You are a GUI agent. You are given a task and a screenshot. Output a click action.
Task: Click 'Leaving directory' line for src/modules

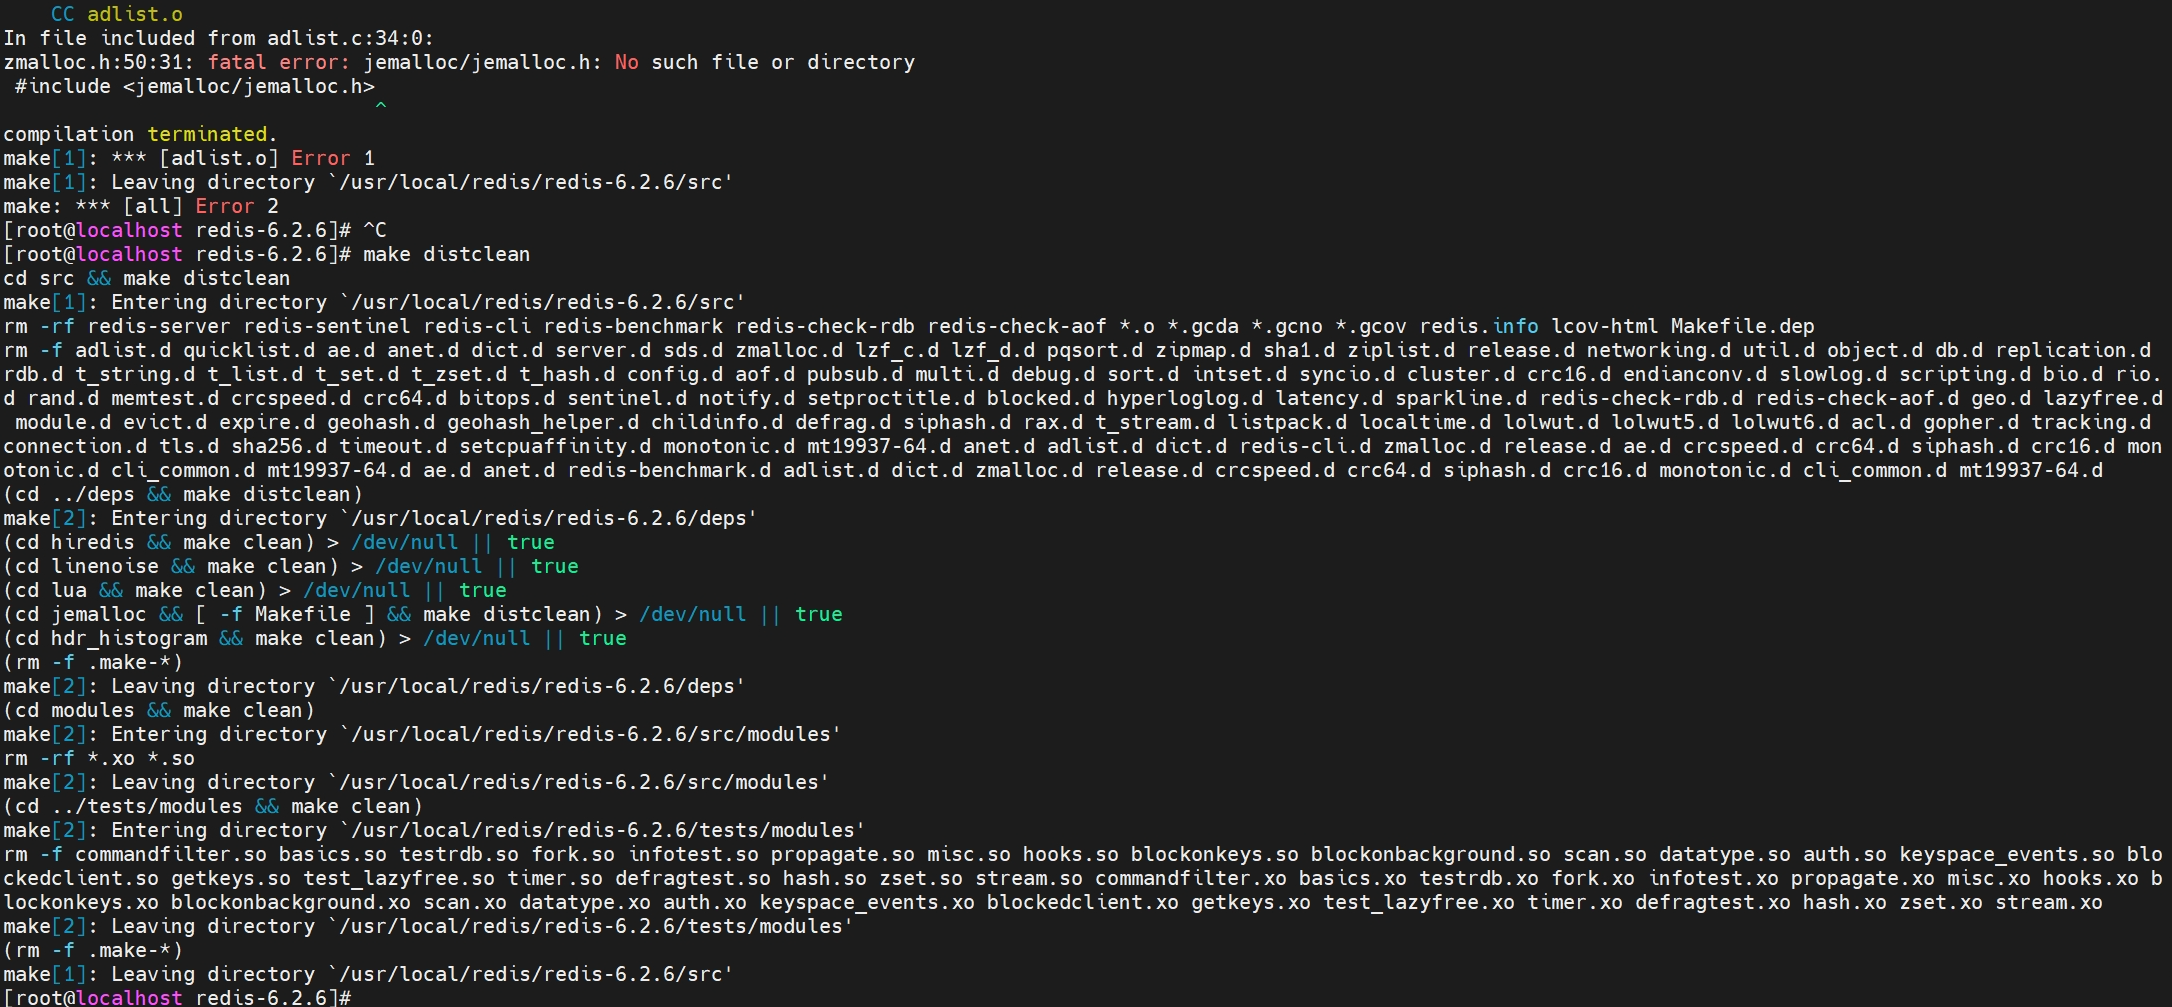416,782
